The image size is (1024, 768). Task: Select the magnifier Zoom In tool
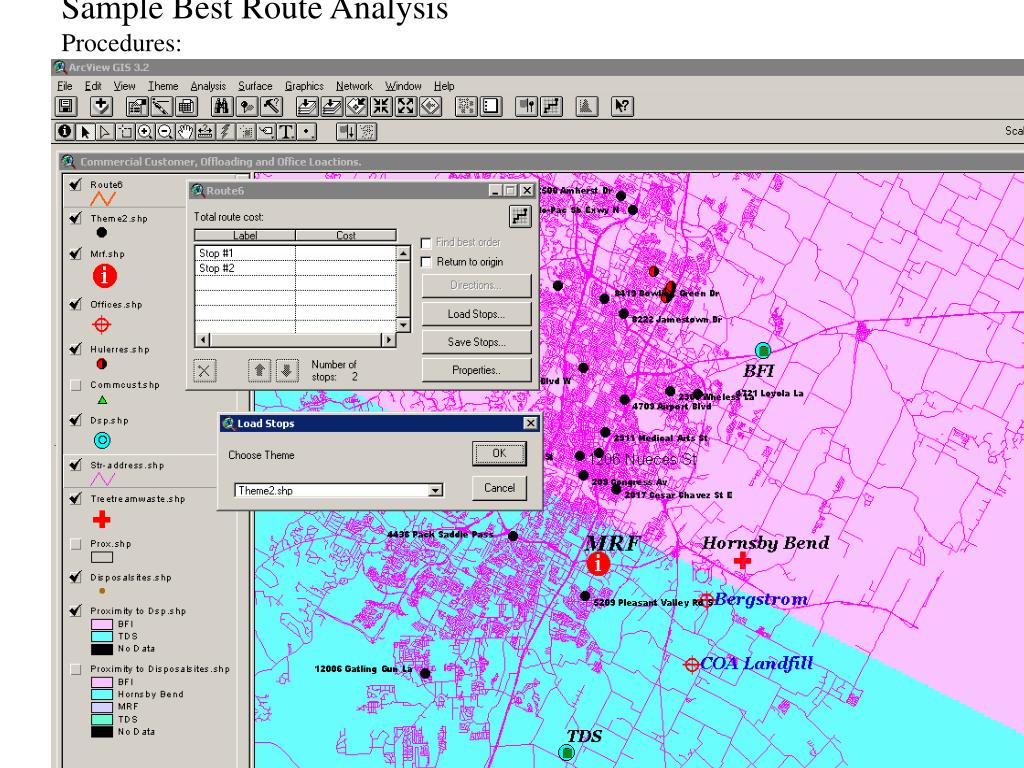tap(145, 131)
